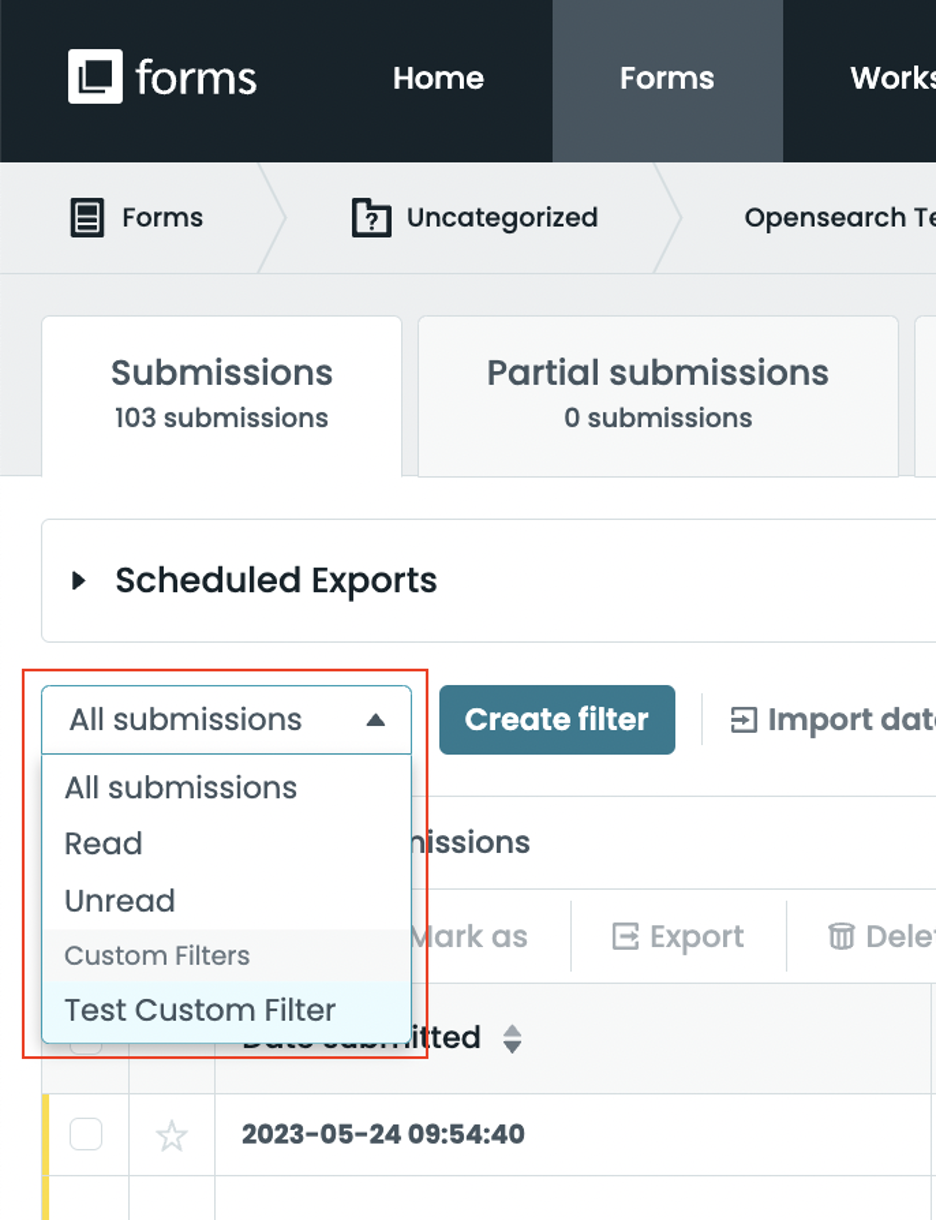Switch to the Partial submissions tab
This screenshot has width=936, height=1220.
657,394
